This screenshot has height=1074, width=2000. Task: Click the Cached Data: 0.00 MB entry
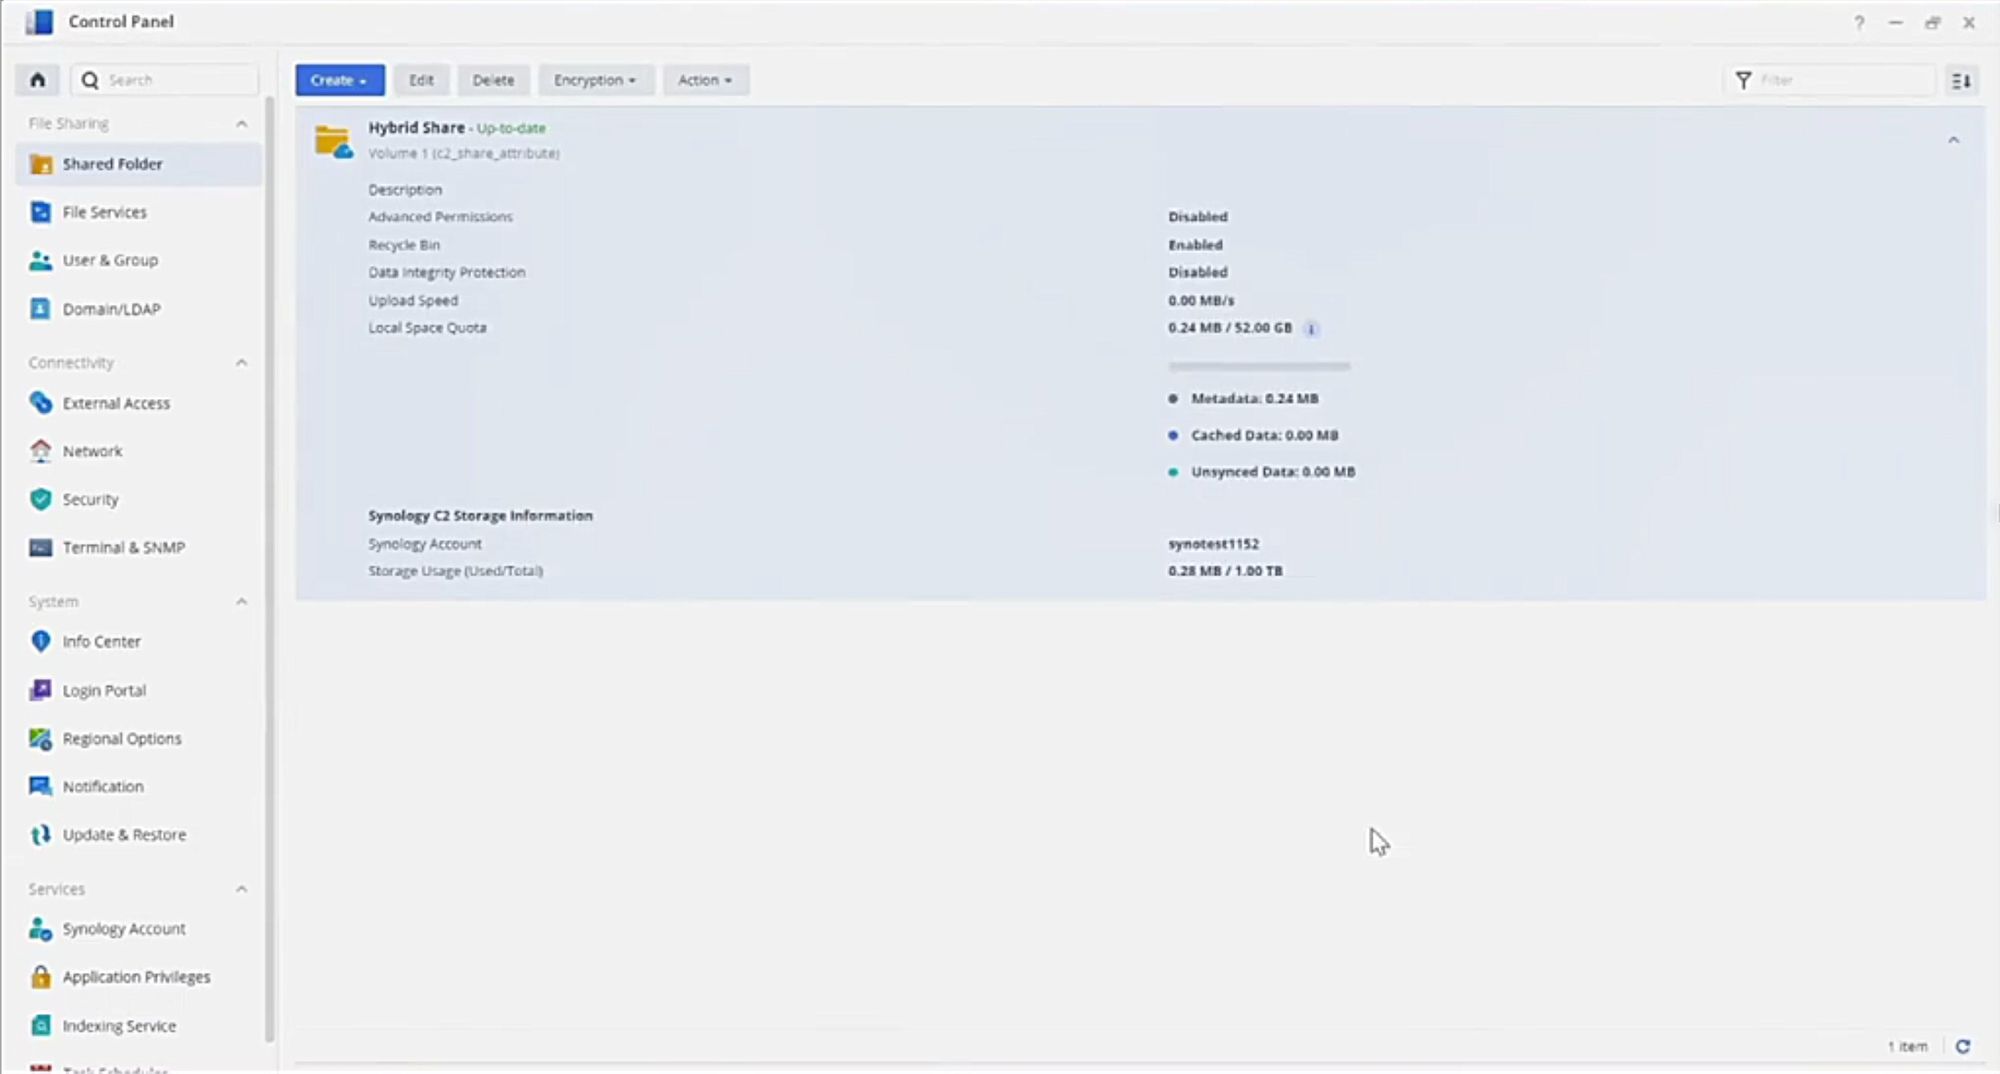click(x=1253, y=435)
